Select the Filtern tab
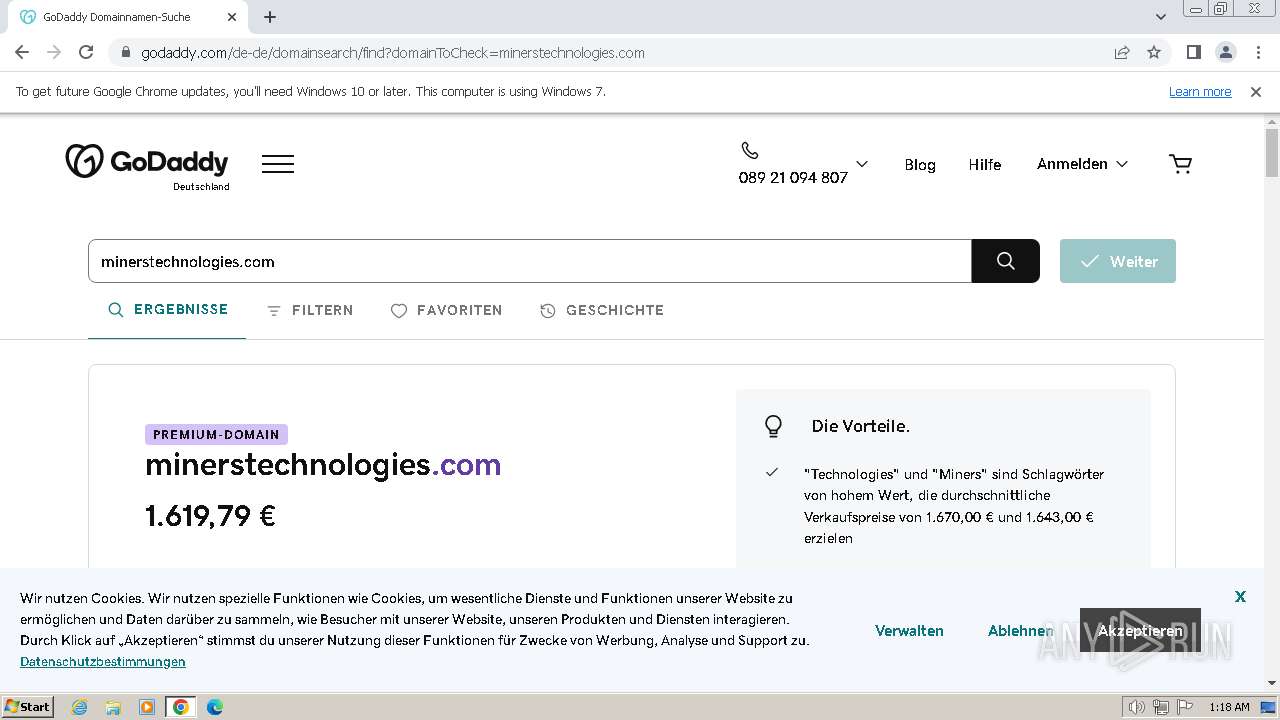This screenshot has height=720, width=1280. click(x=310, y=311)
